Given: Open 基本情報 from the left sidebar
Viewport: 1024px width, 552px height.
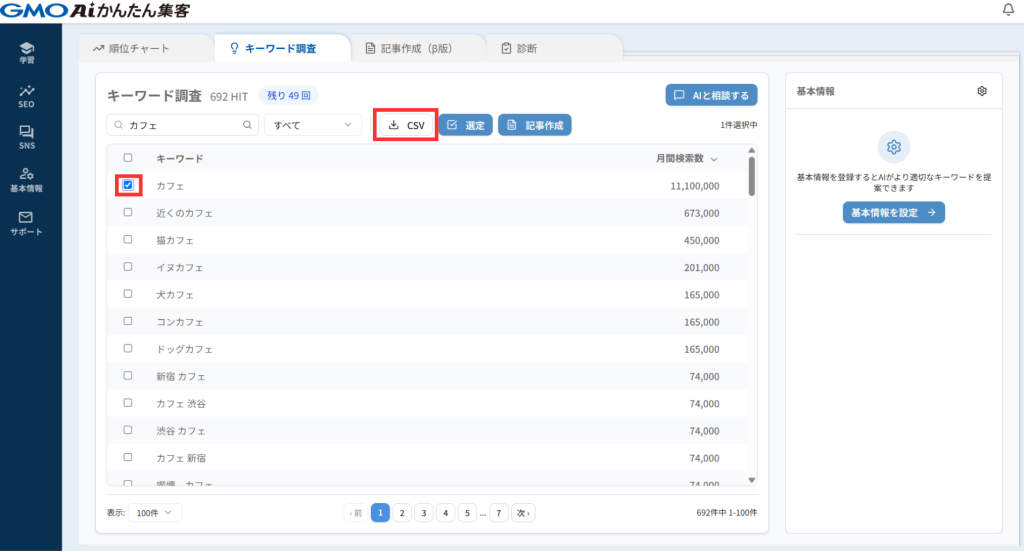Looking at the screenshot, I should 26,179.
